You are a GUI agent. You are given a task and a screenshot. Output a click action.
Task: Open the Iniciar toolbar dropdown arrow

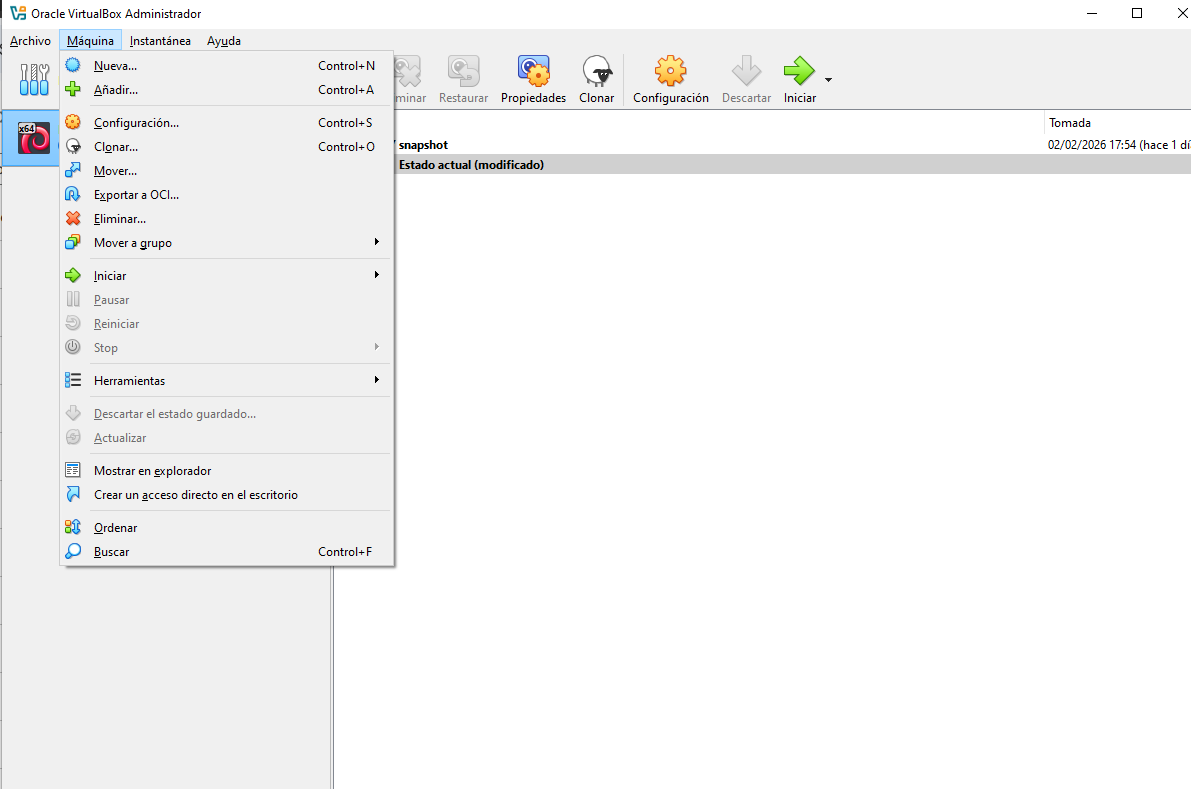pyautogui.click(x=829, y=79)
